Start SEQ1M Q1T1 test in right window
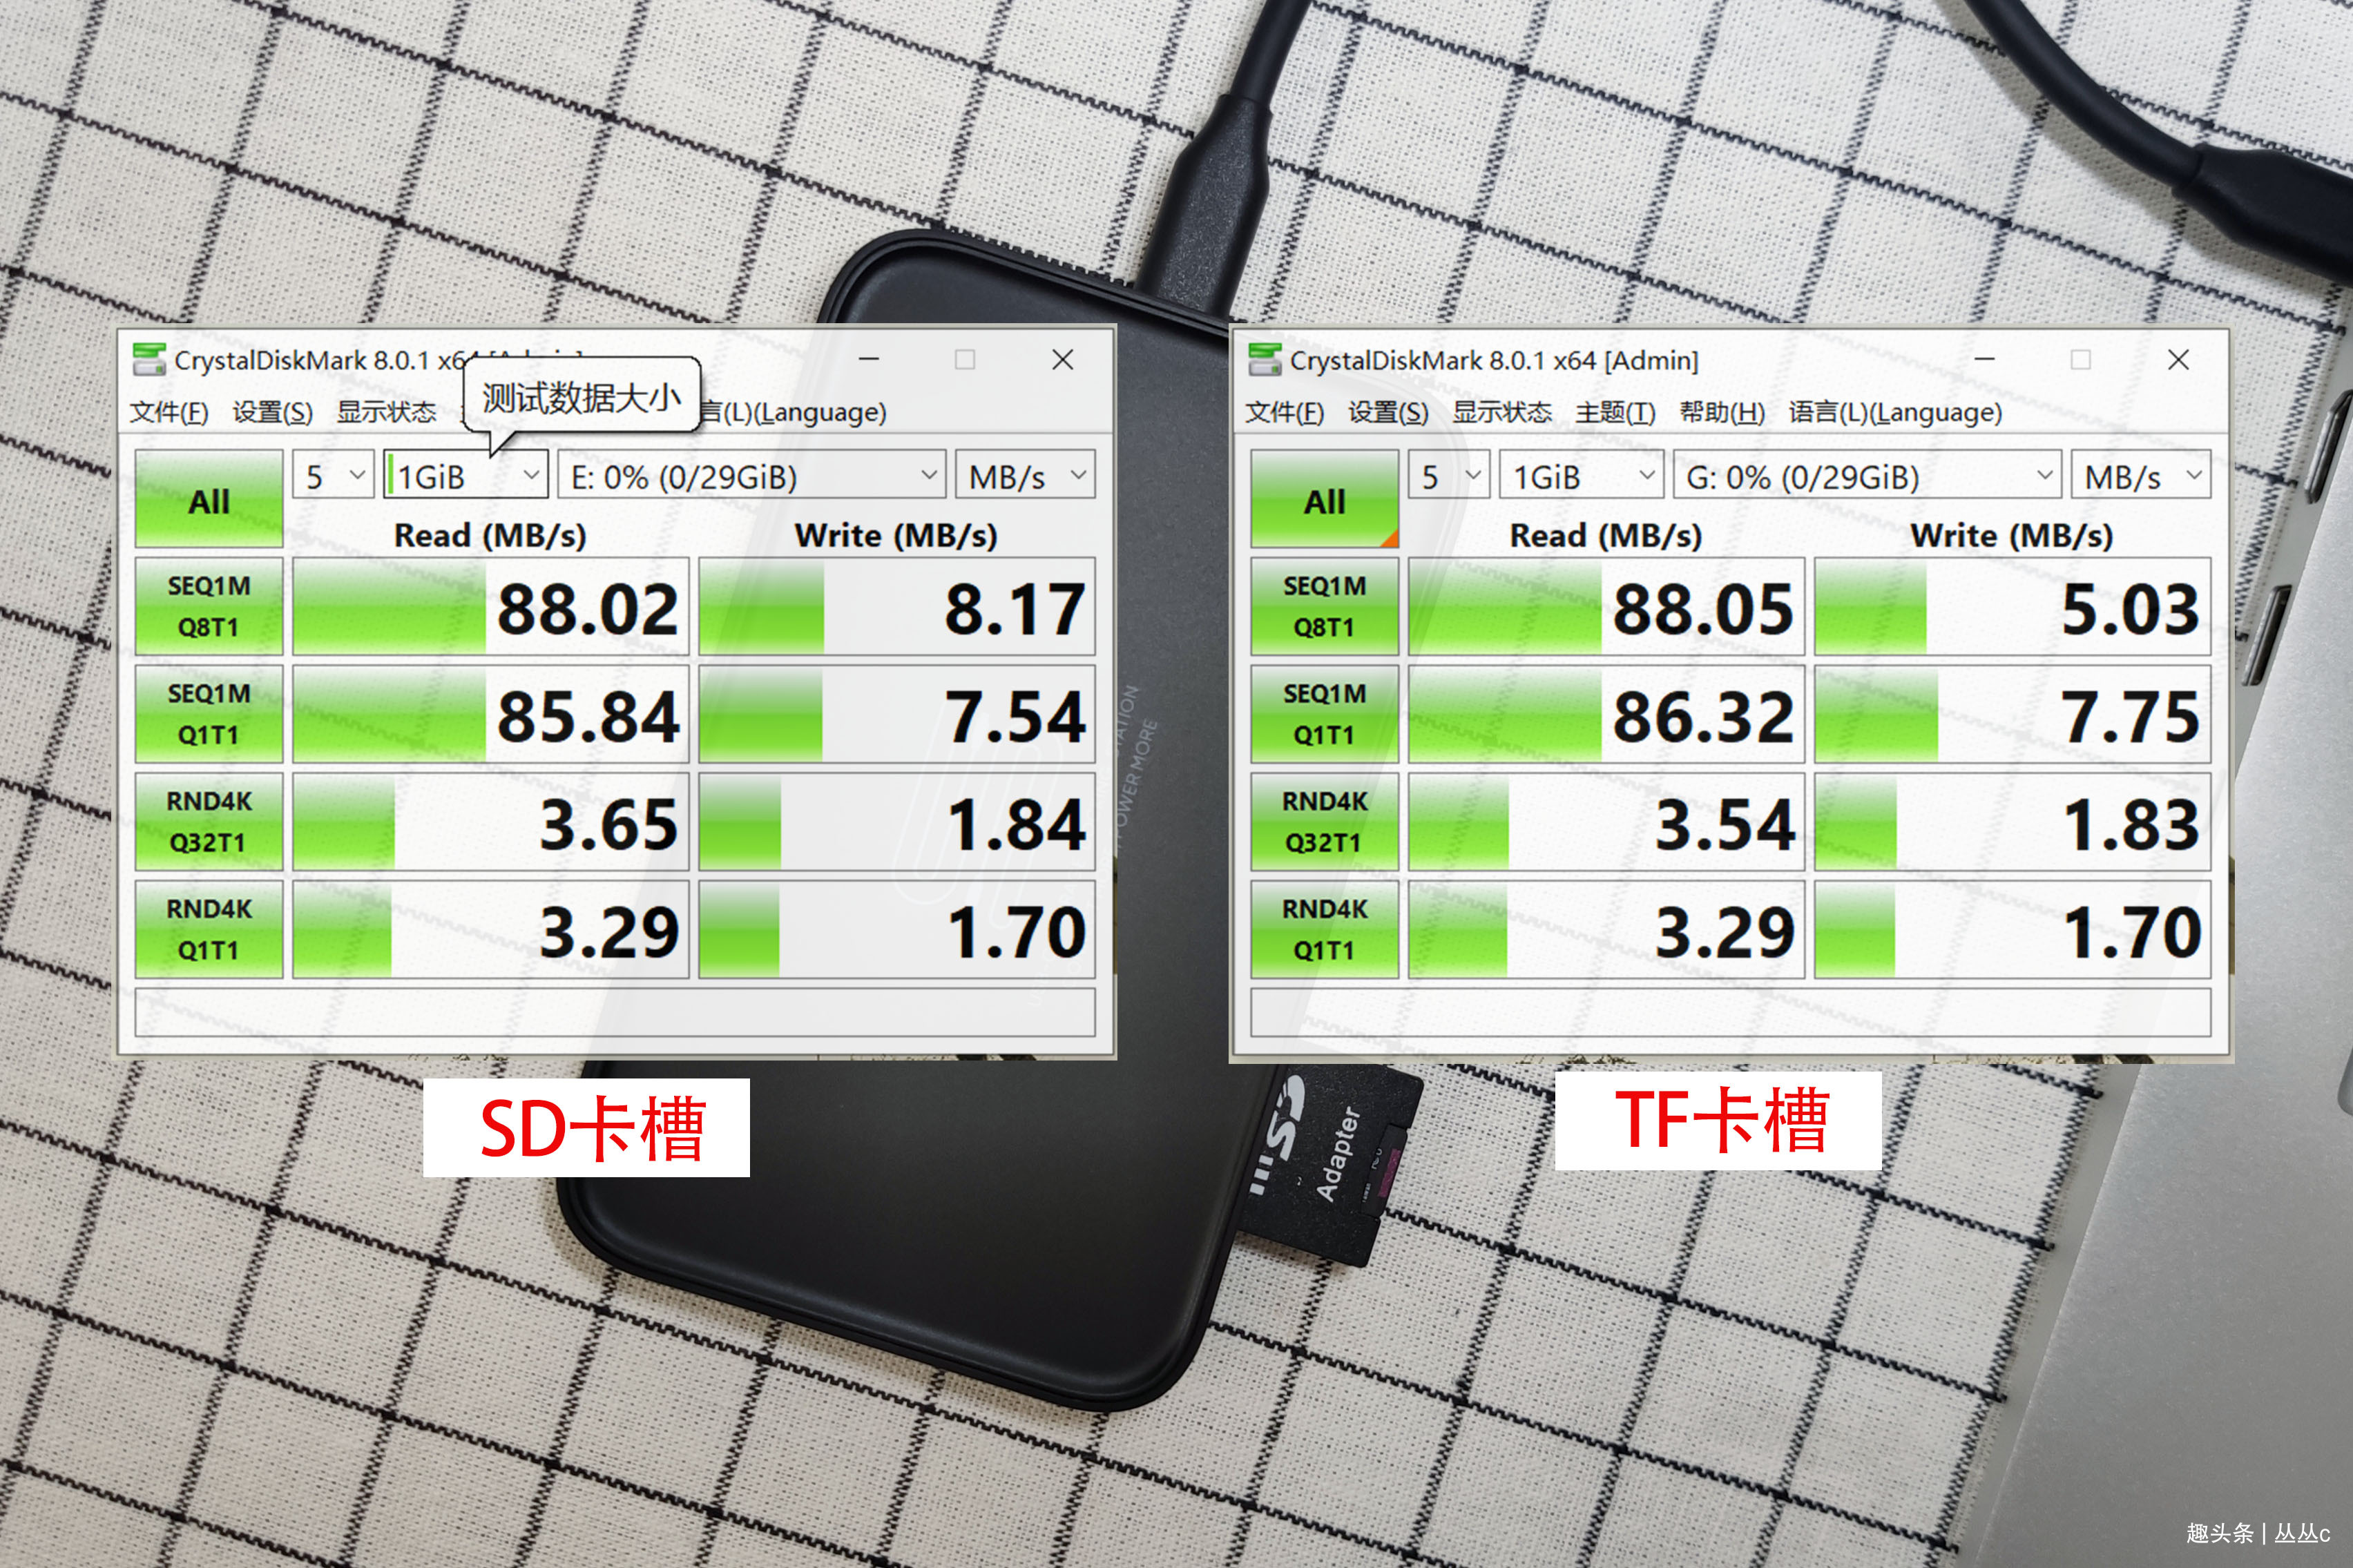 coord(1325,714)
